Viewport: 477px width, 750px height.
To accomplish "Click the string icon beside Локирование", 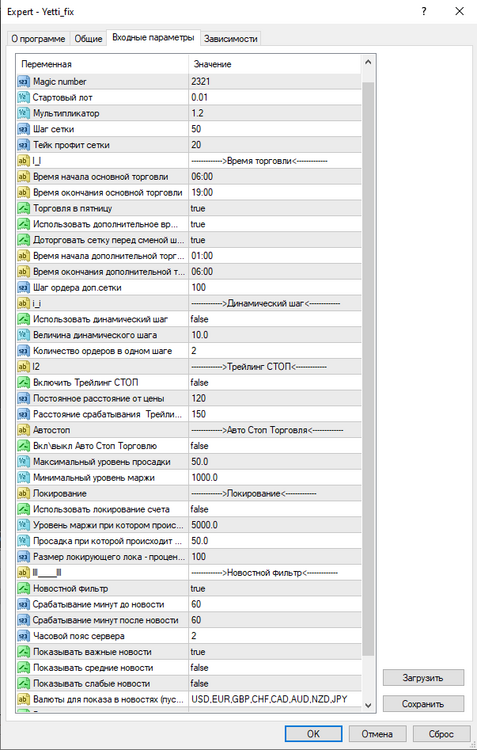I will (23, 494).
